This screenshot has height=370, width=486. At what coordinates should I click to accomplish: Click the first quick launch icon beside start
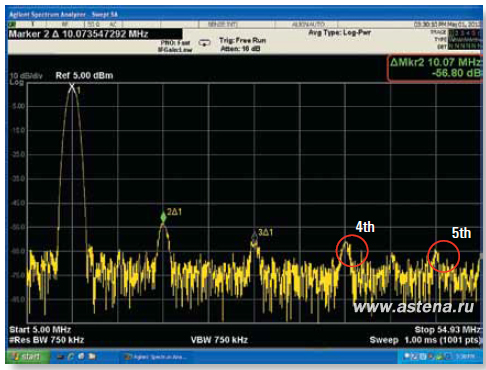[60, 357]
